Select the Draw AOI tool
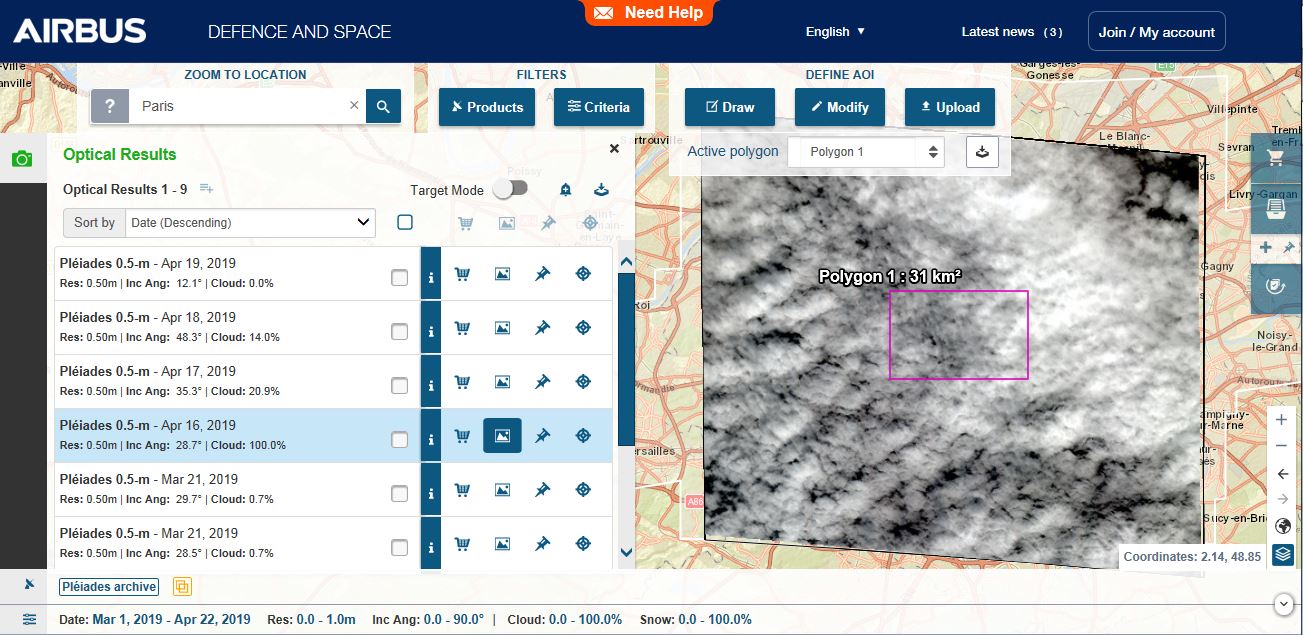The width and height of the screenshot is (1303, 635). tap(730, 107)
